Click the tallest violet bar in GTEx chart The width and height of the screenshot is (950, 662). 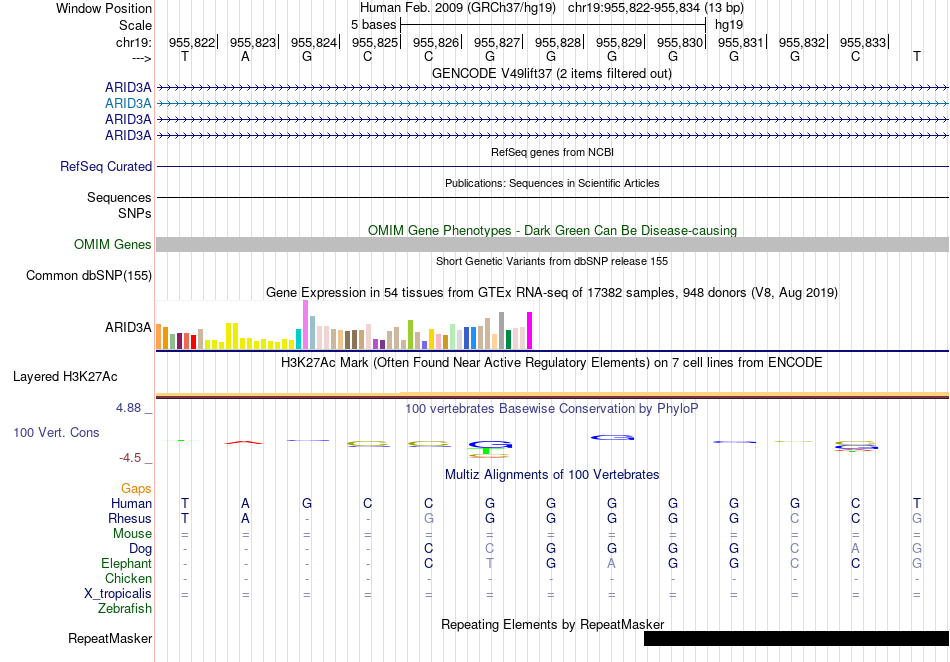305,325
